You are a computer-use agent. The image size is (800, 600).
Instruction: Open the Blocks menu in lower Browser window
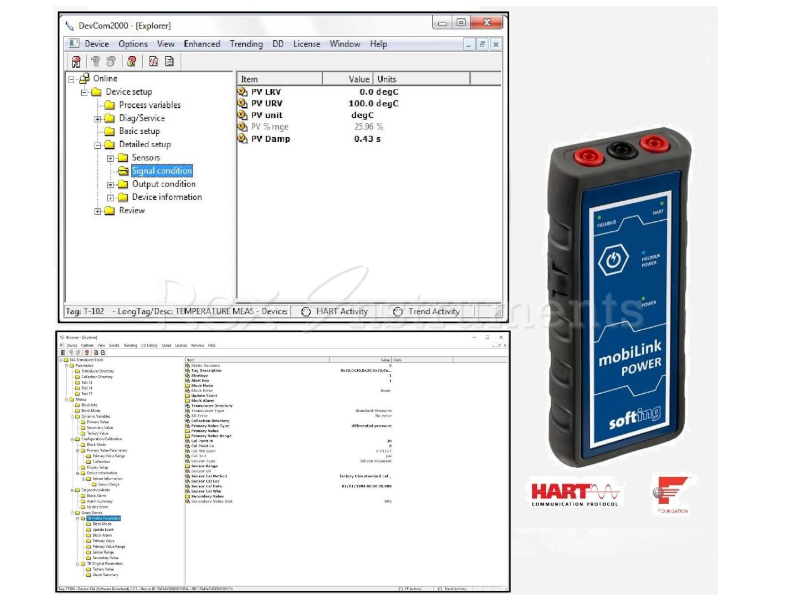[x=114, y=345]
